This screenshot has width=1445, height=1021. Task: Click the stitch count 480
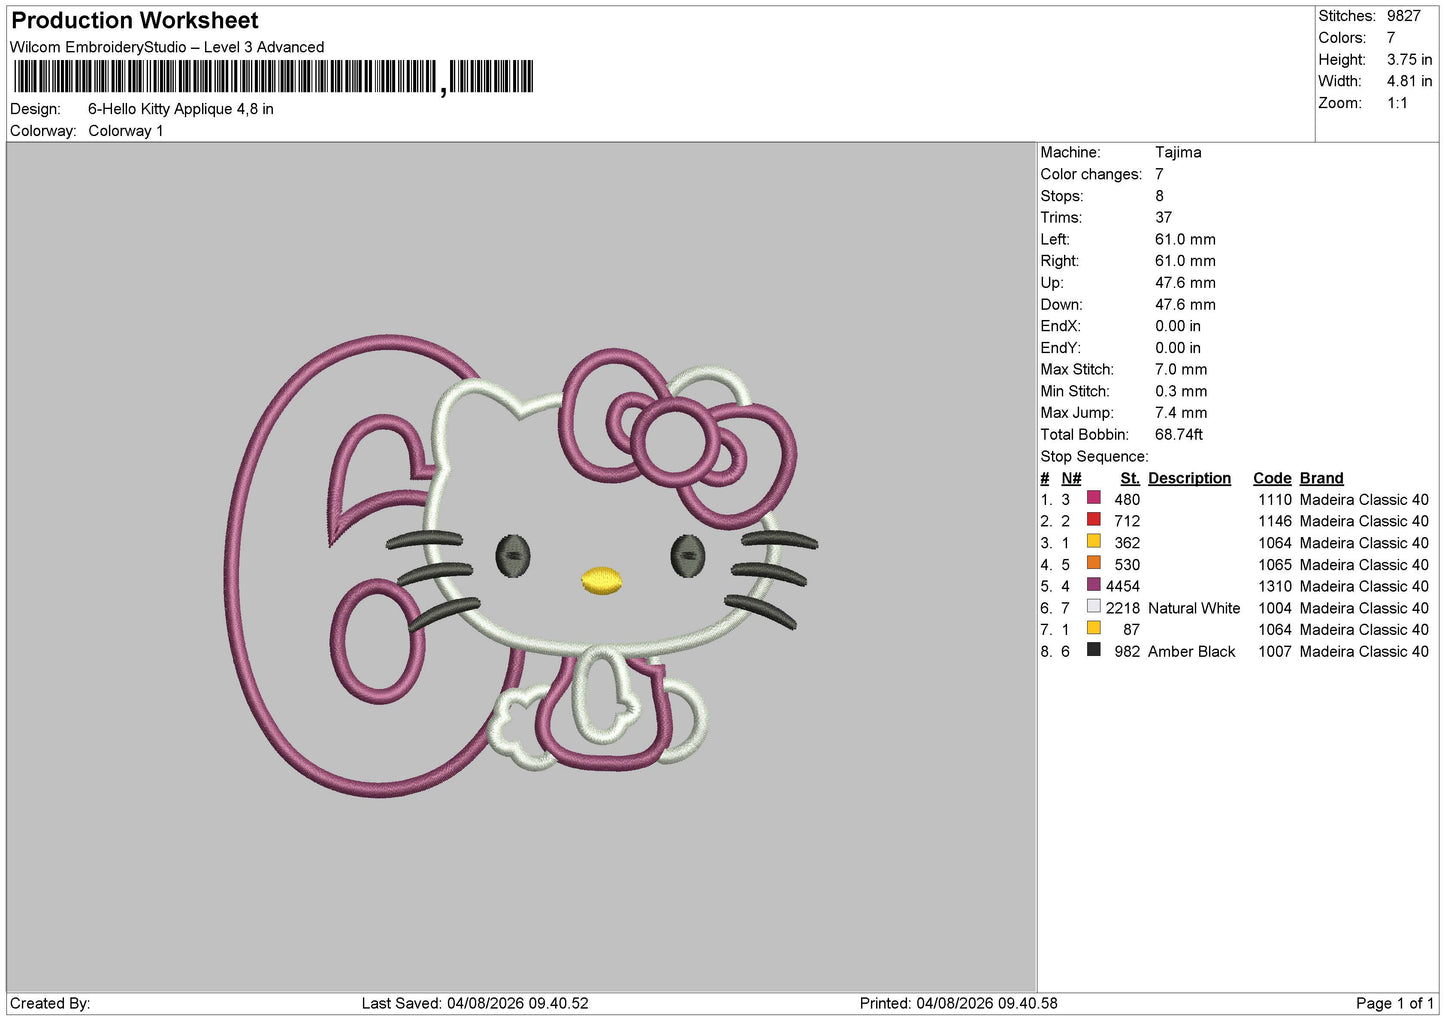1127,500
